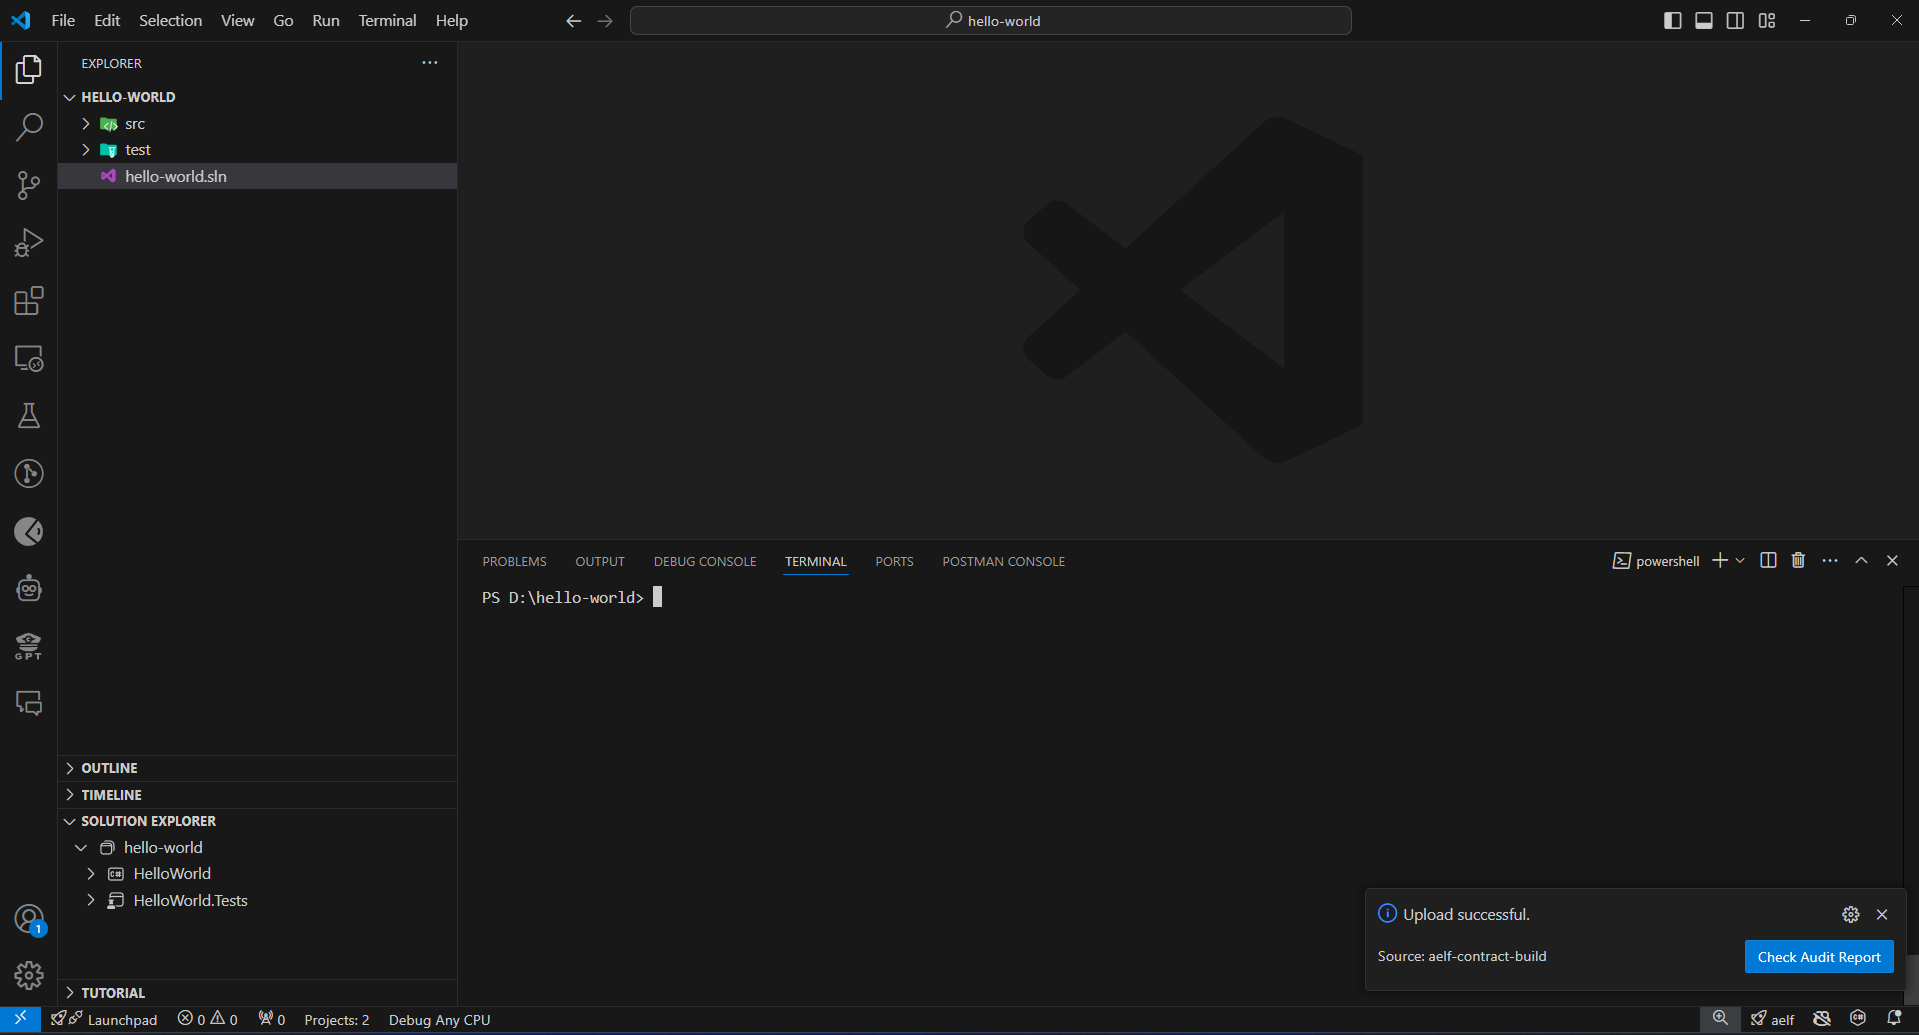Switch to the DEBUG CONSOLE tab
The height and width of the screenshot is (1035, 1919).
[705, 562]
